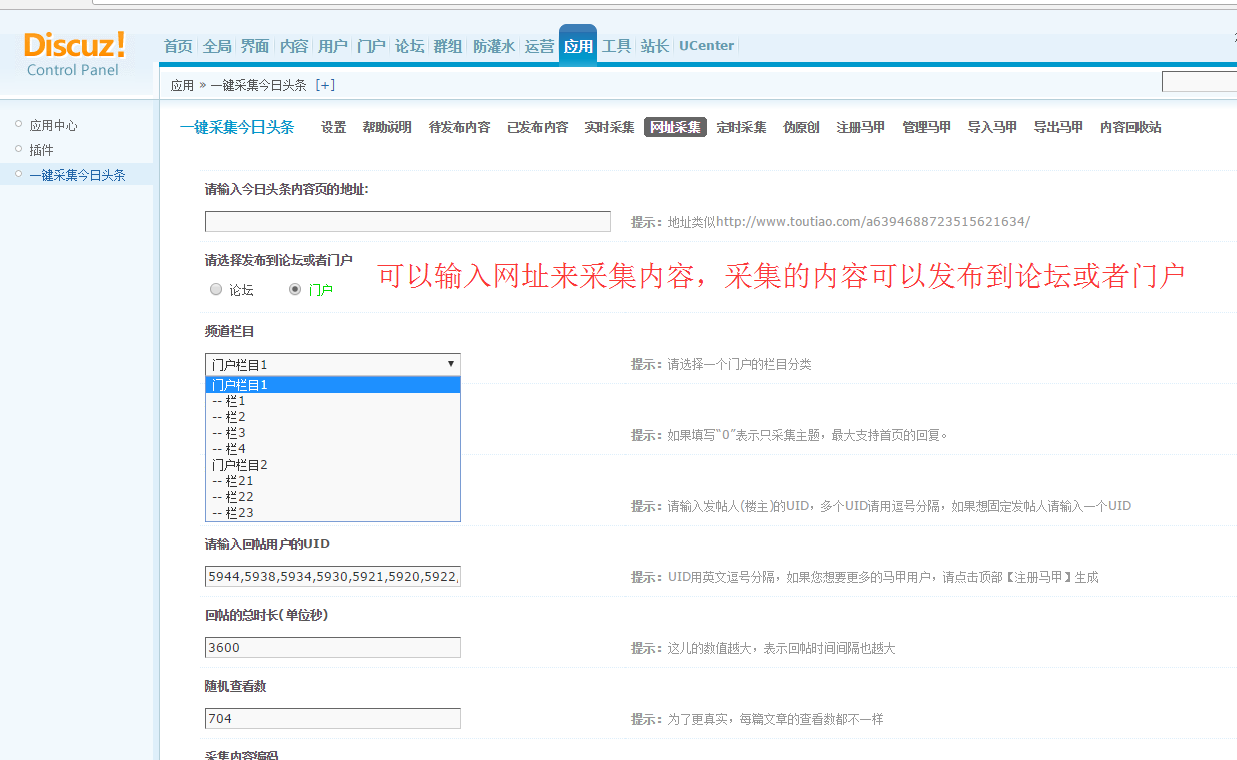
Task: Open the 全局 top menu
Action: click(x=217, y=46)
